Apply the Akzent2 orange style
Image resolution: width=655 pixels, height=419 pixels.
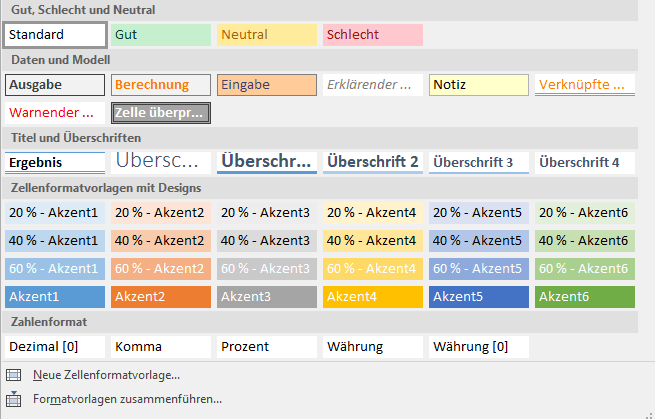161,297
